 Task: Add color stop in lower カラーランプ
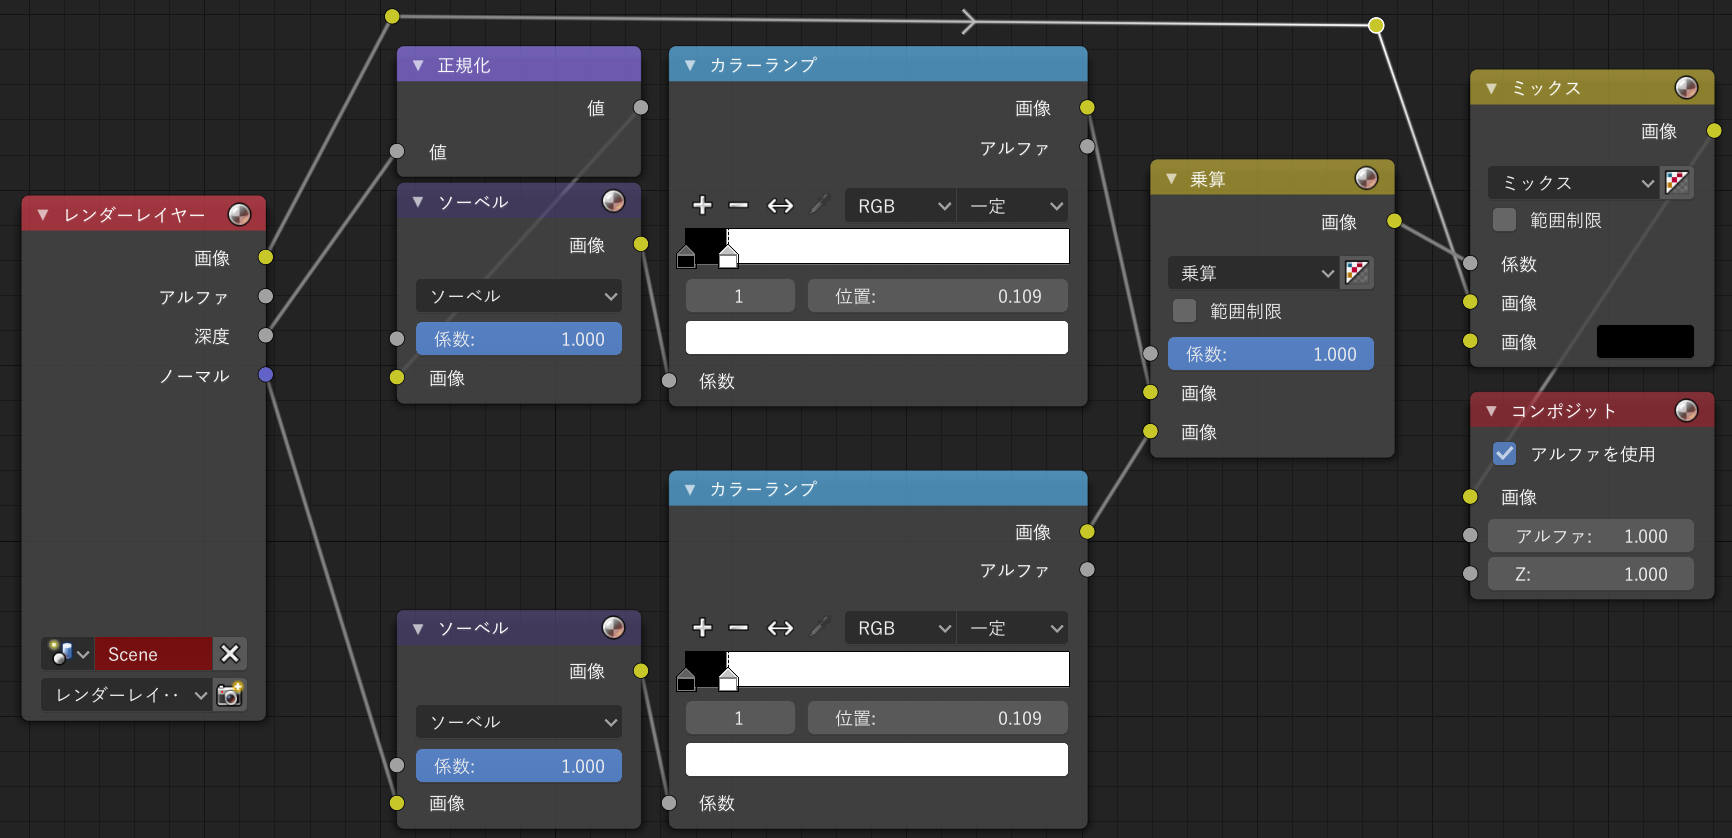point(702,628)
